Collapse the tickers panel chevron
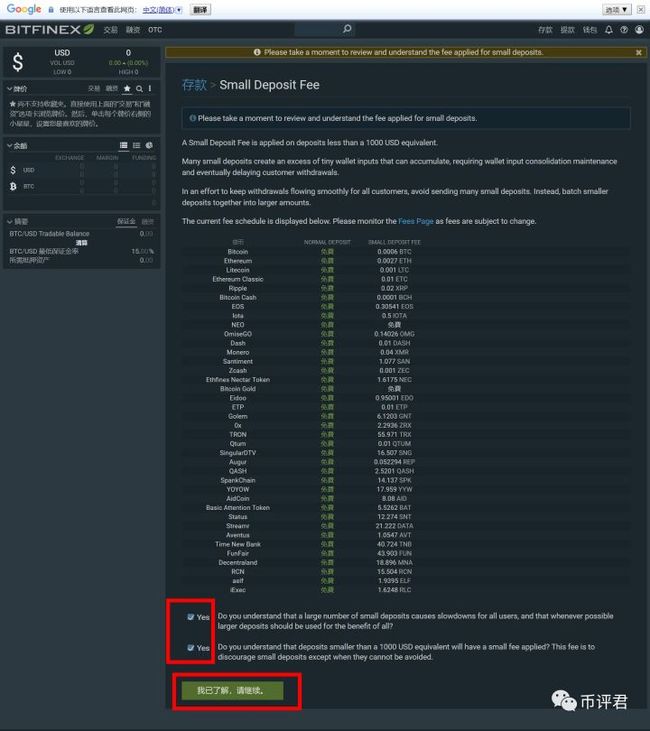 pyautogui.click(x=9, y=89)
